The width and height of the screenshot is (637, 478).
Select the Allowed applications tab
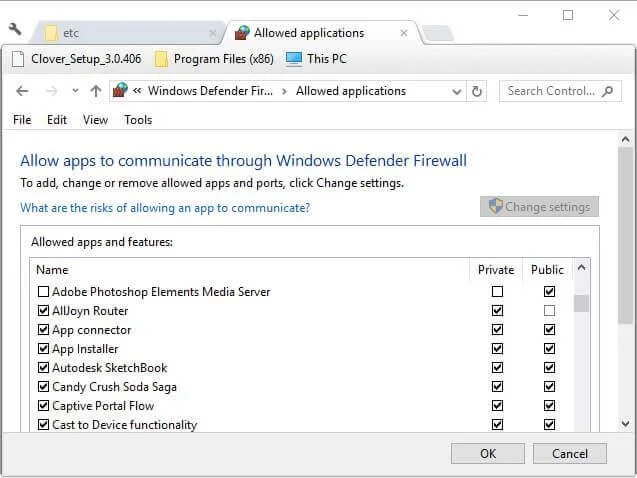coord(322,32)
